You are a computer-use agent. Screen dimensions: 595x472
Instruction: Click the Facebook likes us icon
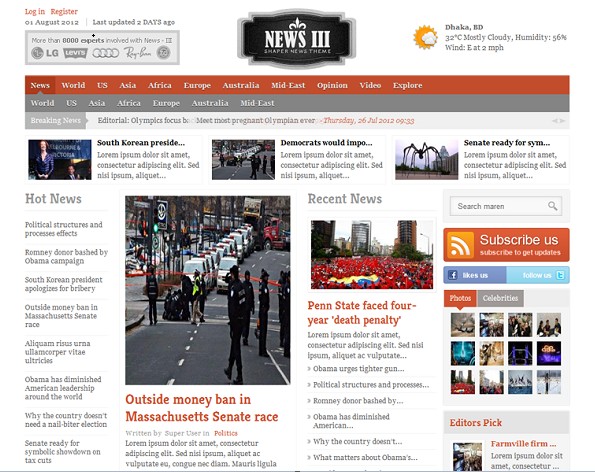[x=452, y=275]
